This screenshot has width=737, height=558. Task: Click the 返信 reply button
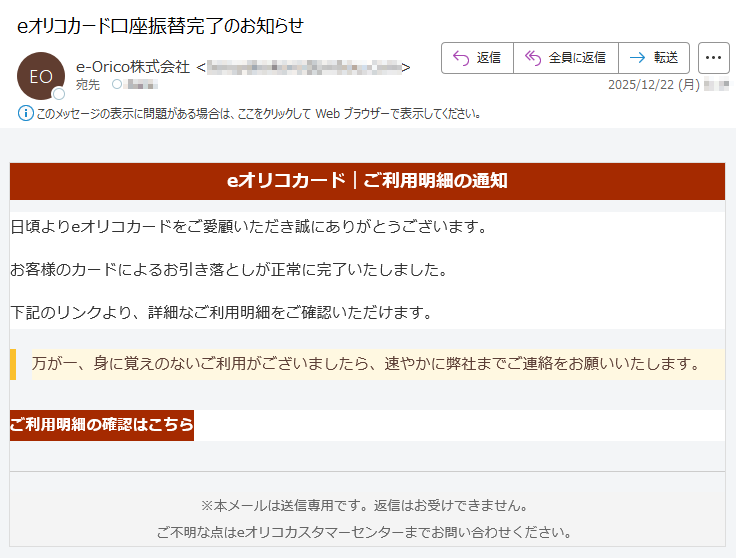coord(477,58)
